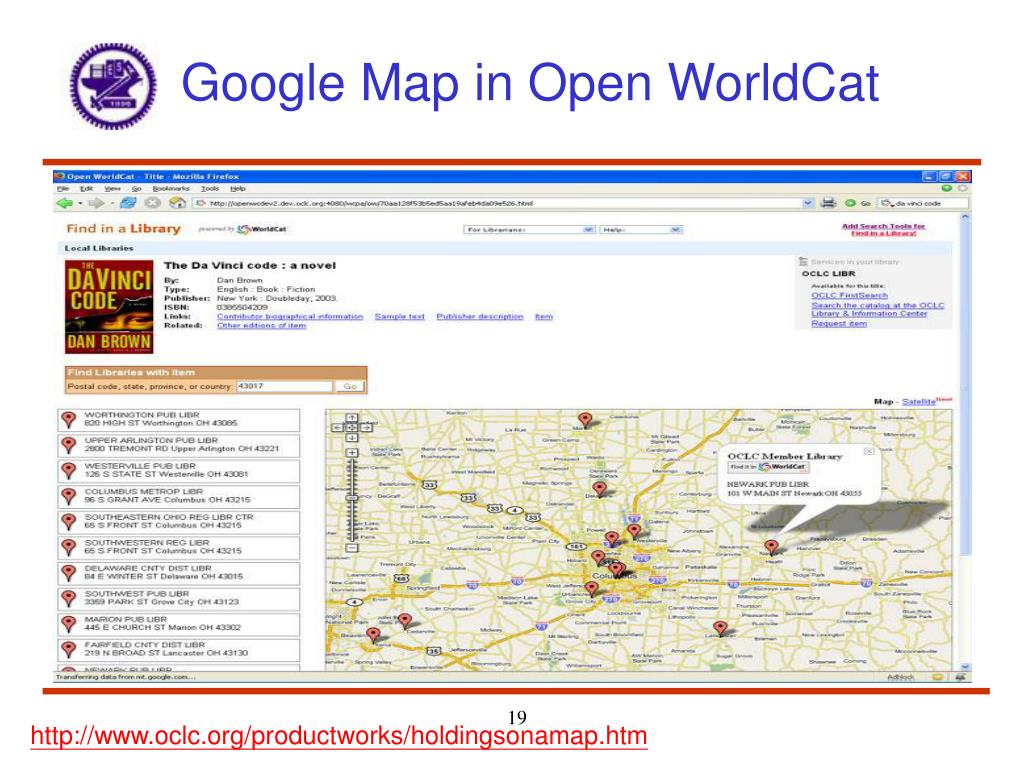Open the Sample text link

point(400,317)
